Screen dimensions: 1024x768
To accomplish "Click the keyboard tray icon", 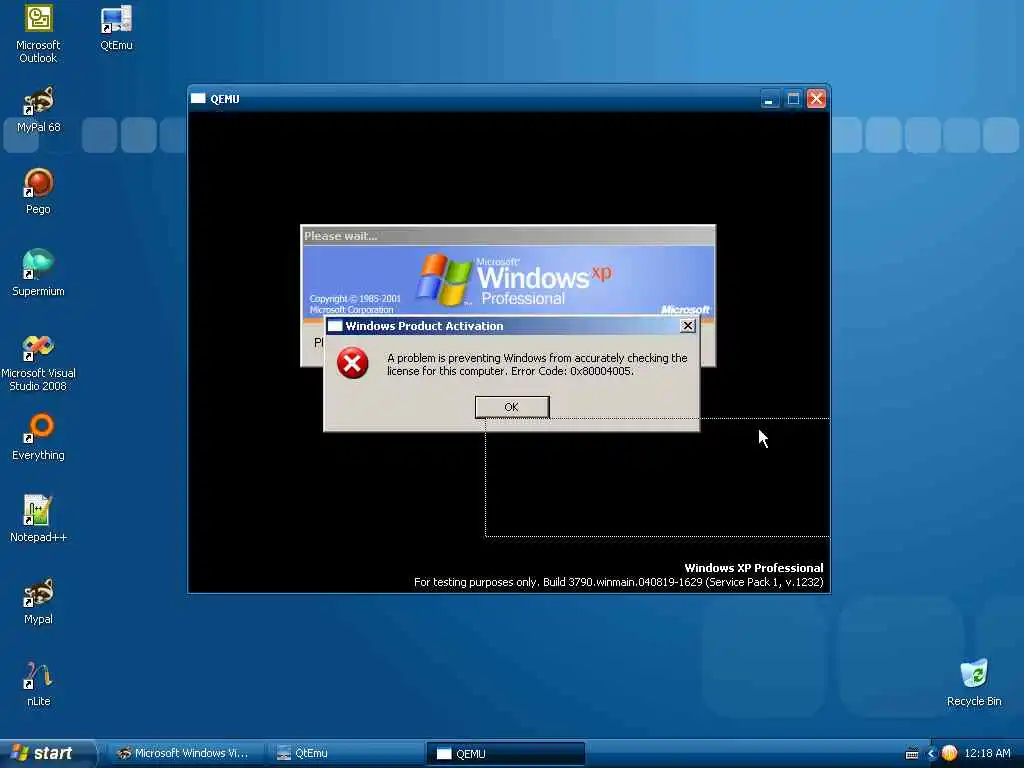I will pos(912,754).
